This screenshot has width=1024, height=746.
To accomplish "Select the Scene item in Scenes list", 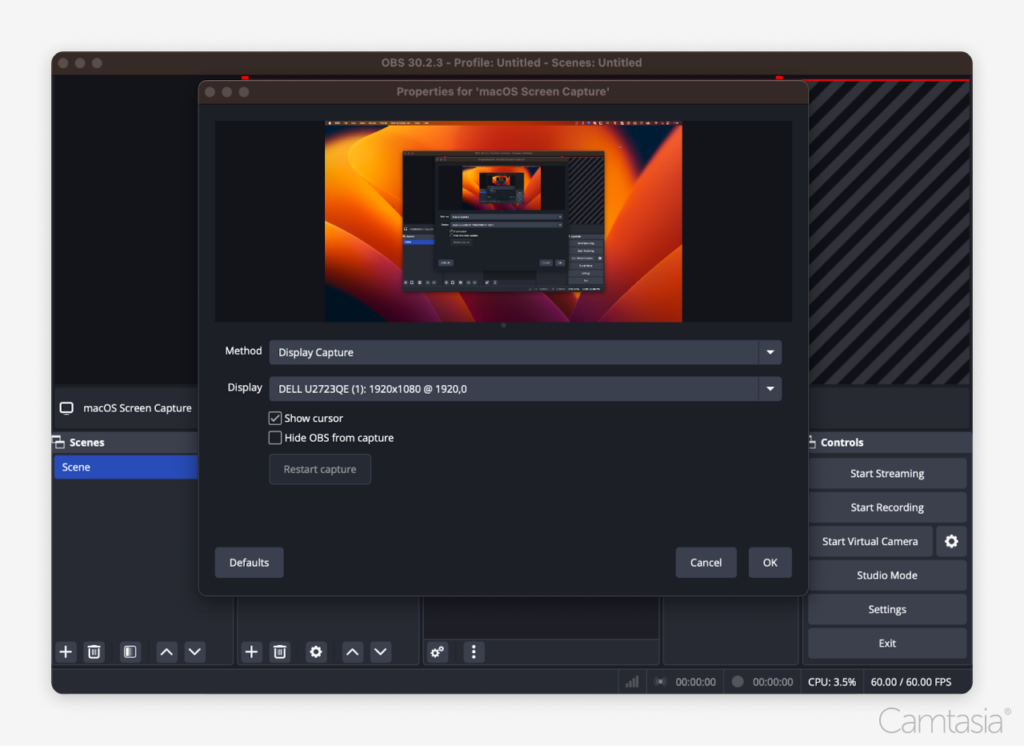I will click(x=125, y=467).
